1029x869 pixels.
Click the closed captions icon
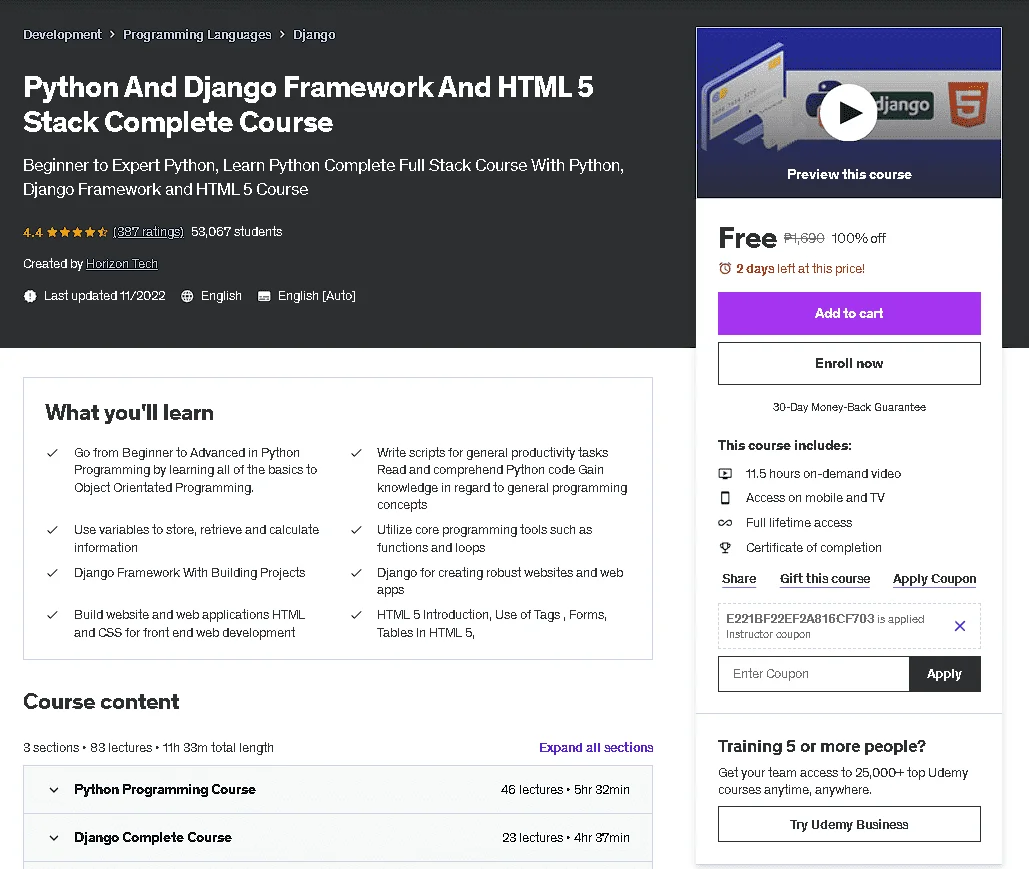coord(264,296)
